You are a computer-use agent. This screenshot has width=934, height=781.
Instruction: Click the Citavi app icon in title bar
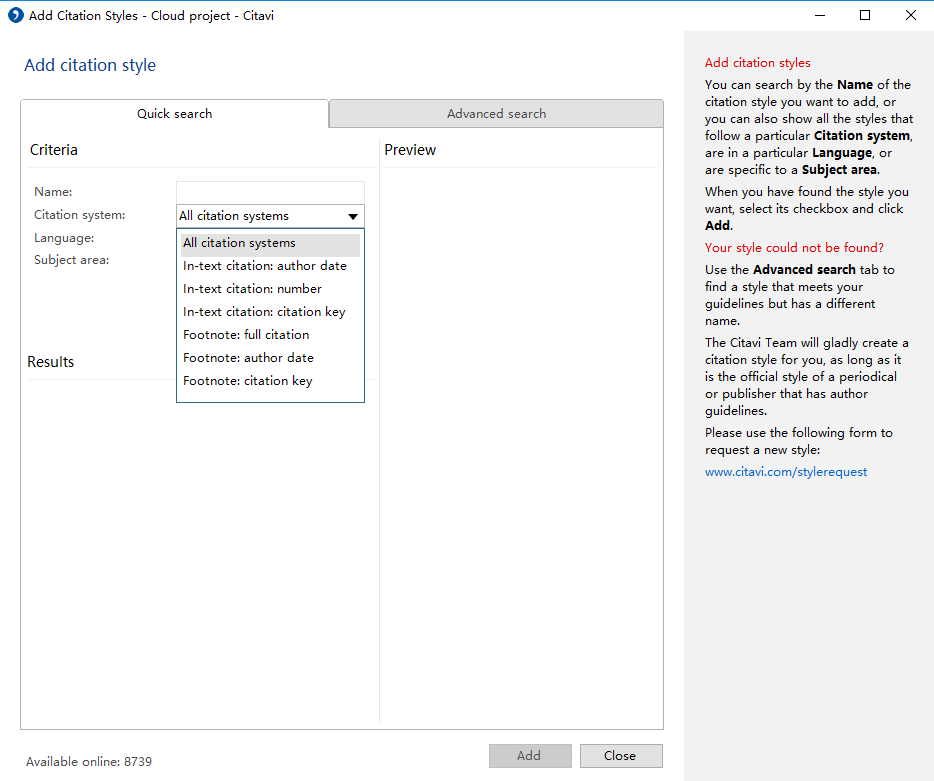click(x=15, y=15)
